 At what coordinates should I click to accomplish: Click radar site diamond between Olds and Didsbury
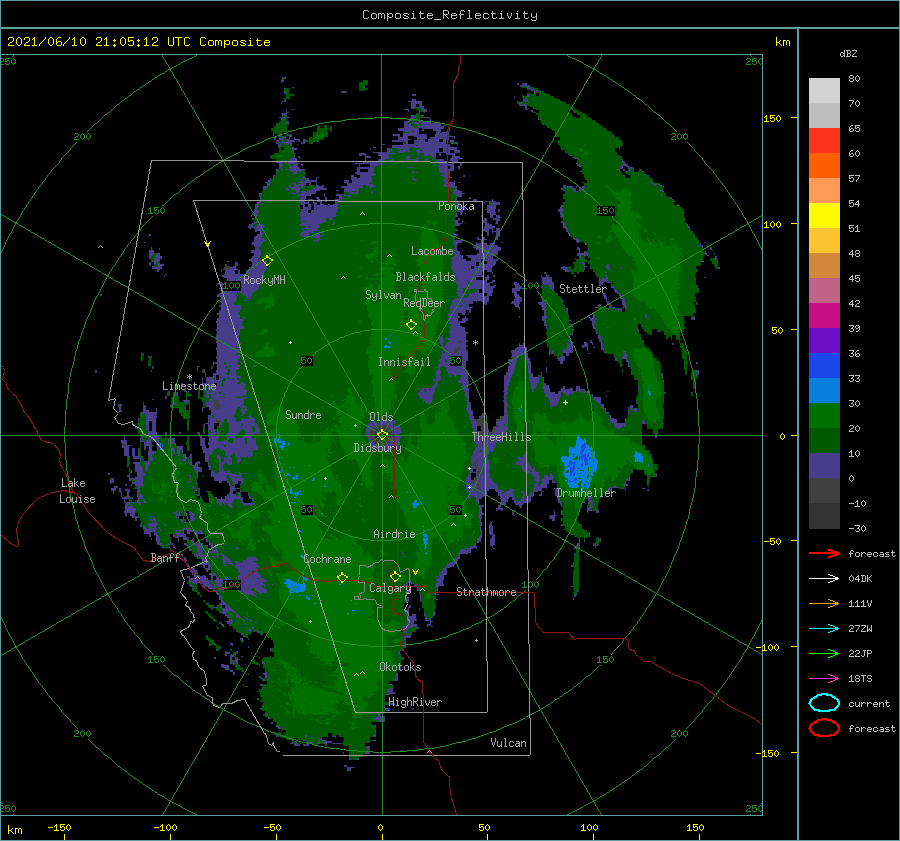(x=382, y=435)
